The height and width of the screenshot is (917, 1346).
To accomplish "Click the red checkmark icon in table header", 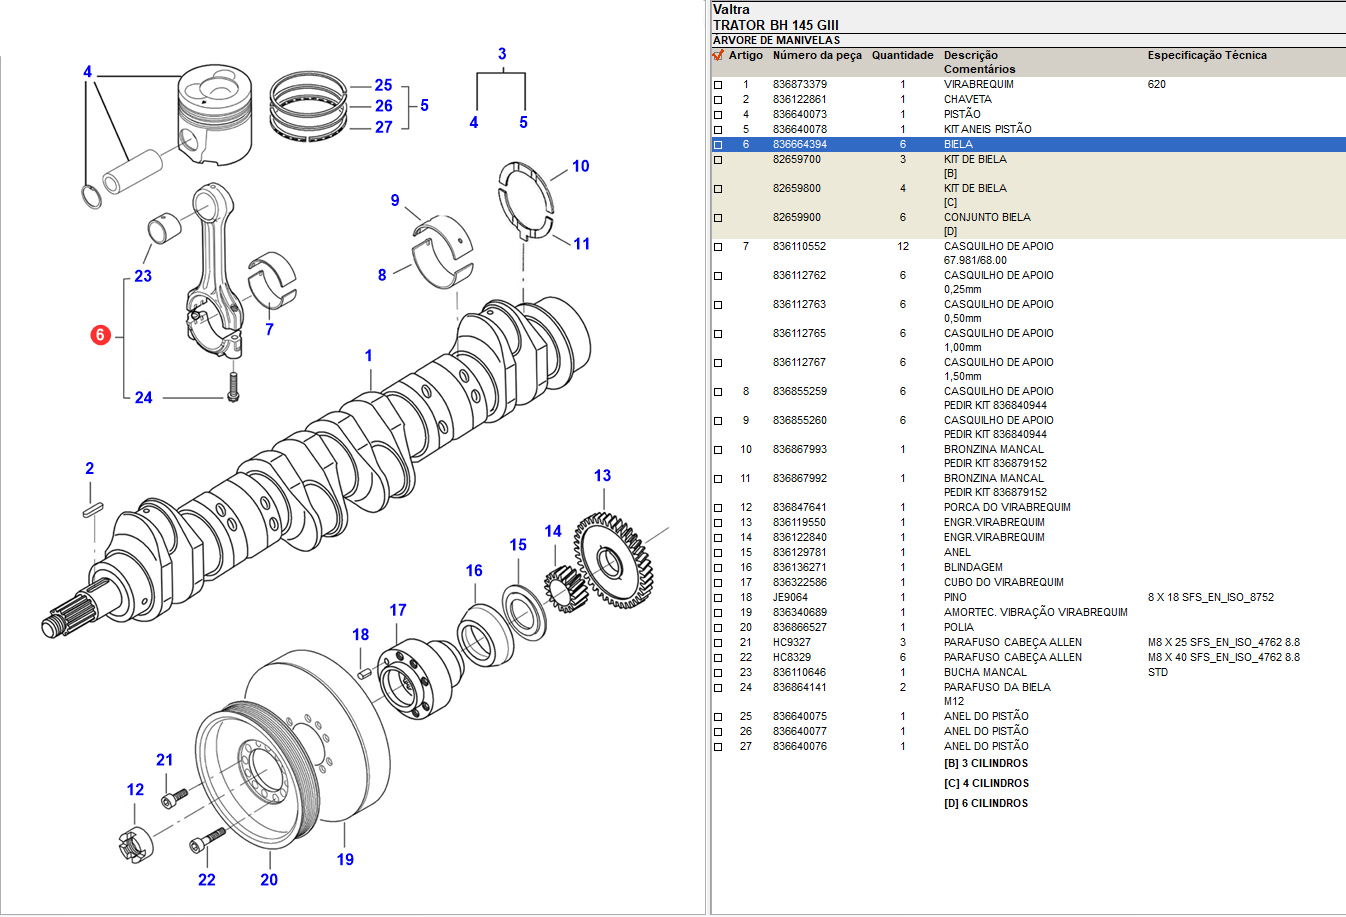I will (717, 55).
